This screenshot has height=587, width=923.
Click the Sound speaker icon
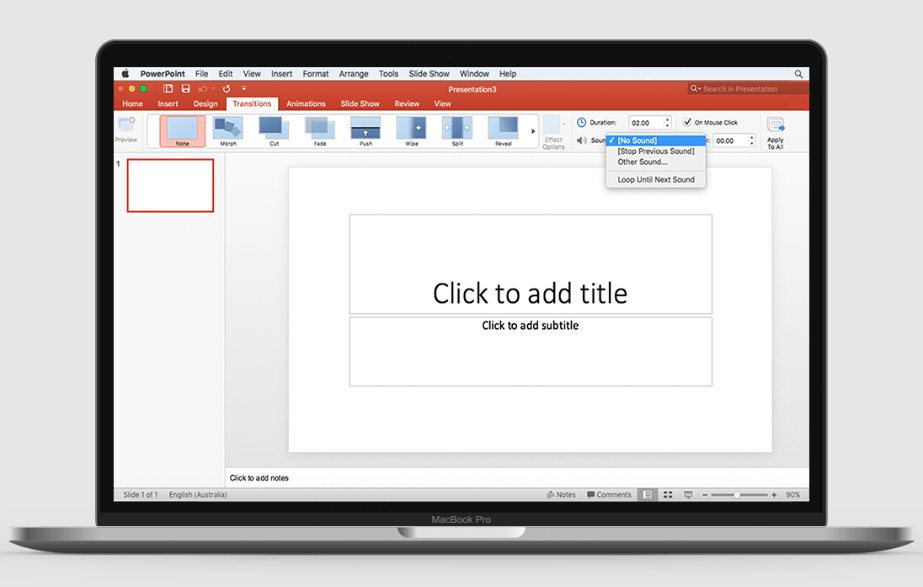[582, 140]
